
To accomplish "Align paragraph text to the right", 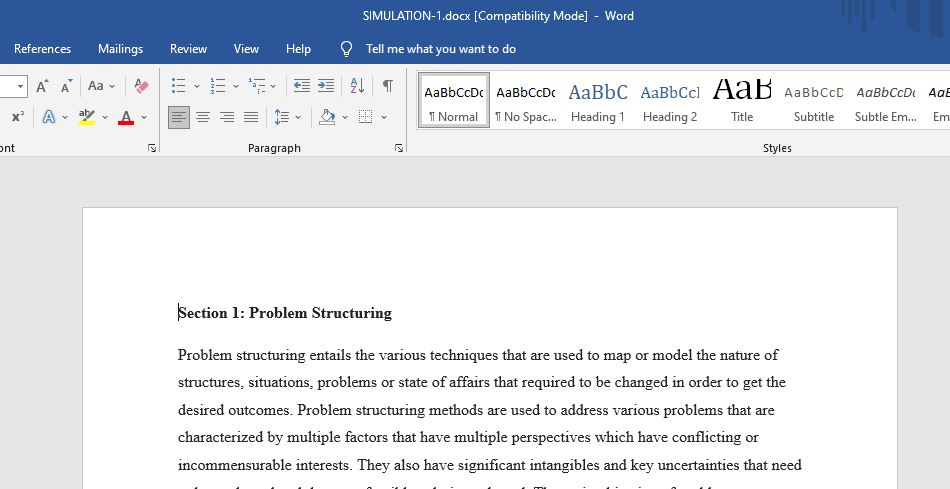I will pyautogui.click(x=227, y=117).
